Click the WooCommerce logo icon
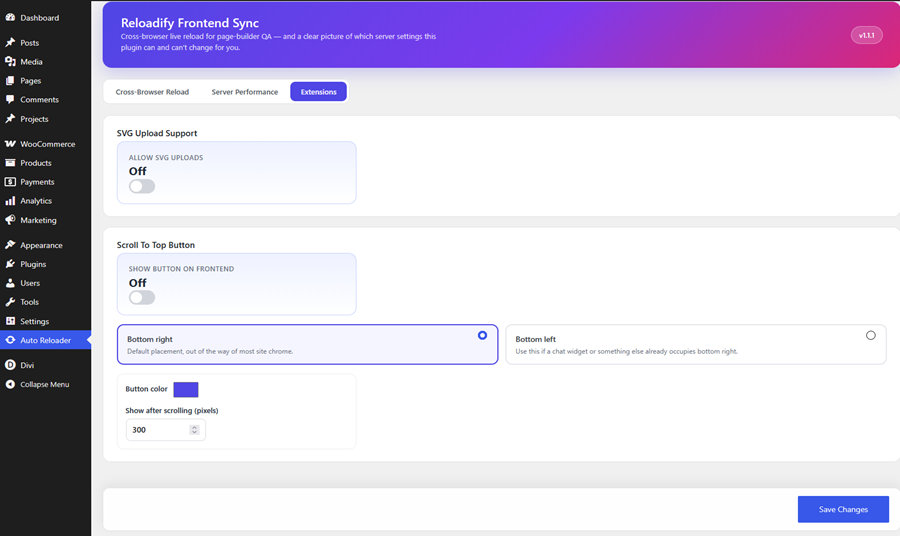Viewport: 900px width, 536px height. coord(10,143)
